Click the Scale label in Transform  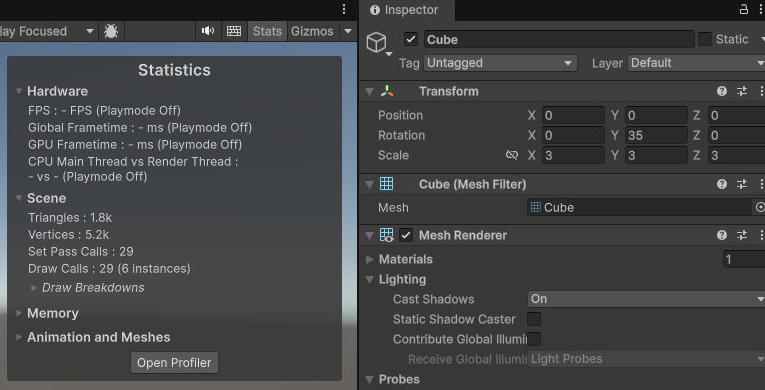click(393, 155)
